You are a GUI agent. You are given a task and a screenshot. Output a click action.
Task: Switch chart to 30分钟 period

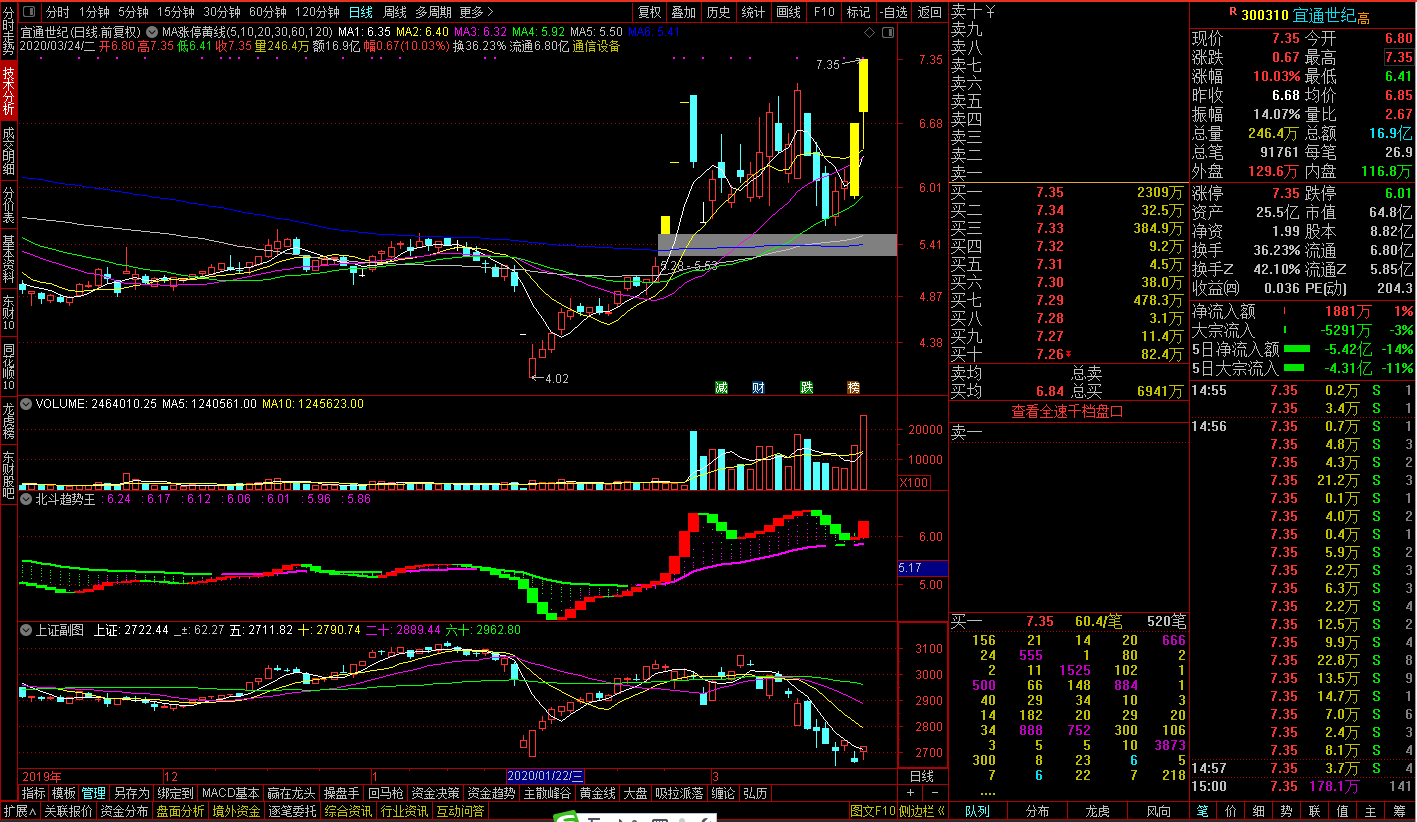(x=222, y=12)
